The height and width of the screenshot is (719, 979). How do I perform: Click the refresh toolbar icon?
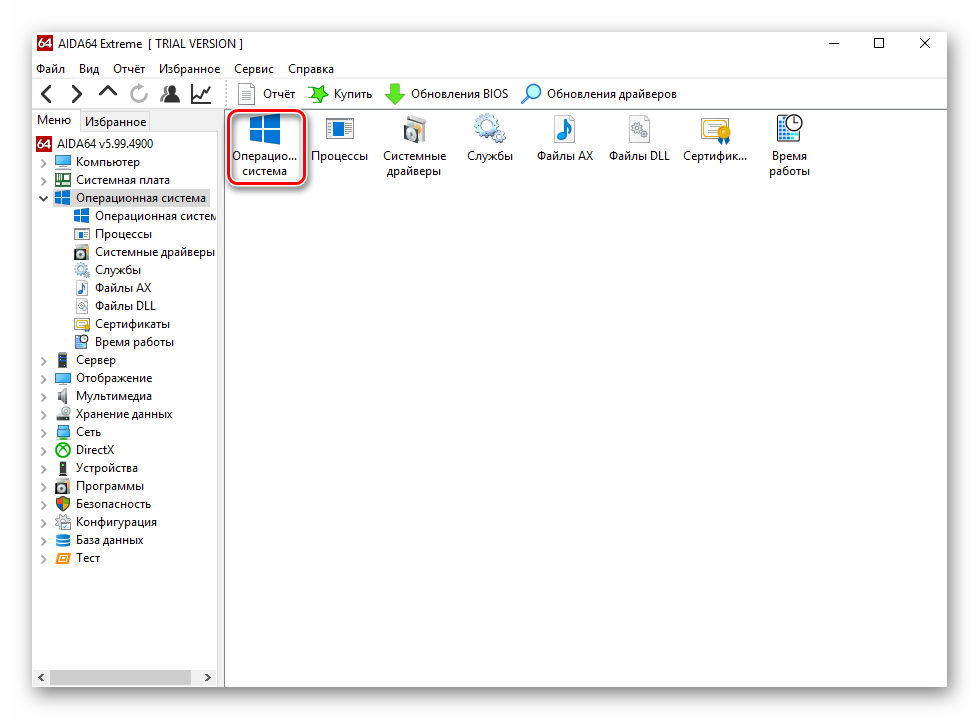tap(139, 94)
